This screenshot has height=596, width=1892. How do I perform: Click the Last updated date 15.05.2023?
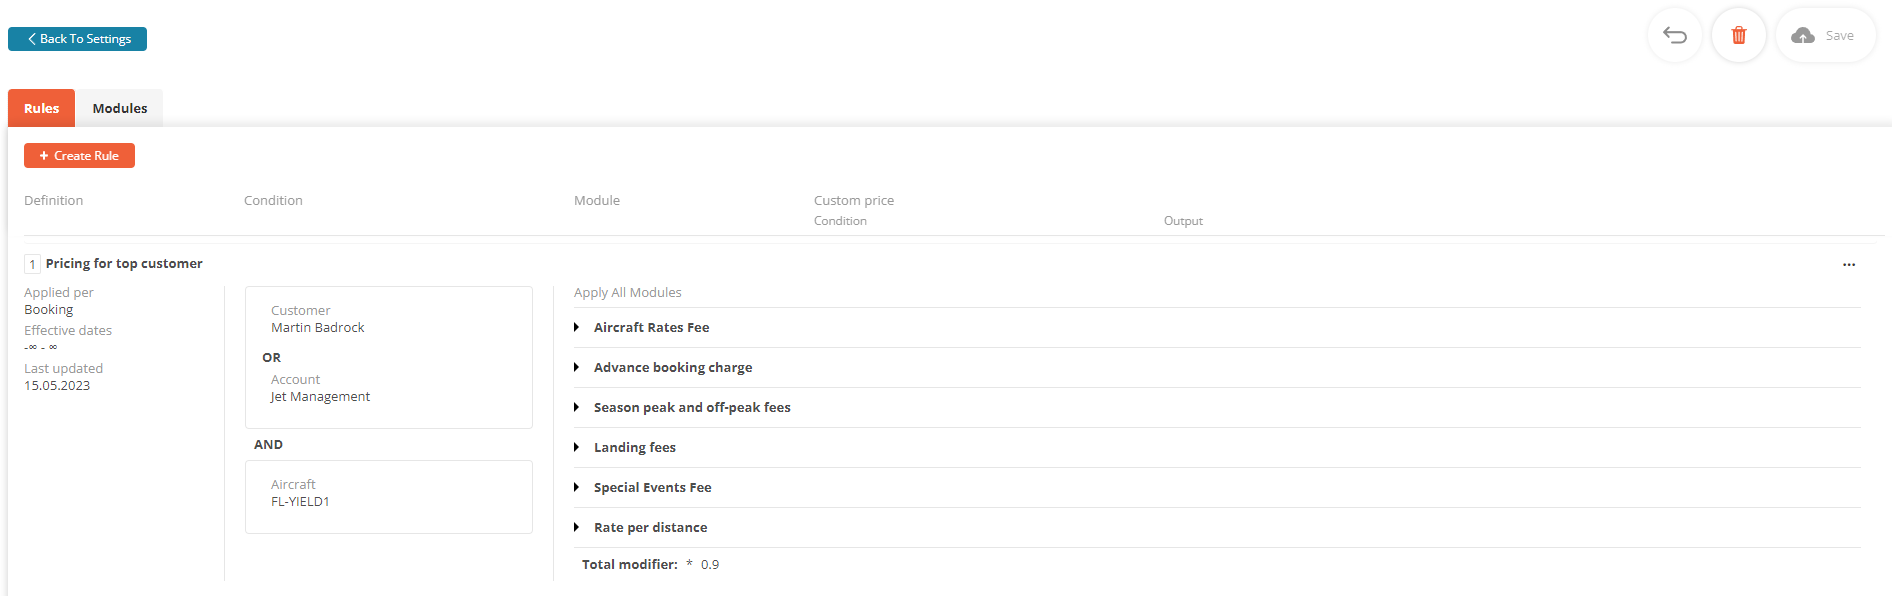point(57,386)
